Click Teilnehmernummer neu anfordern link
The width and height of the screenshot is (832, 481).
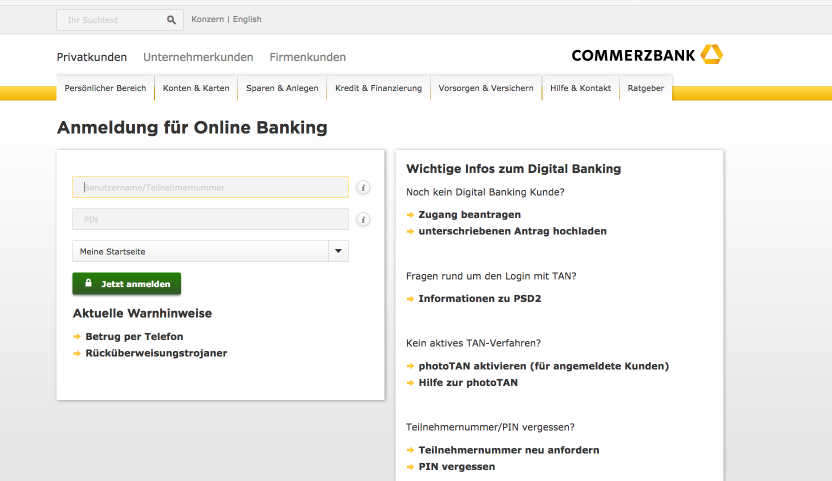pyautogui.click(x=509, y=450)
